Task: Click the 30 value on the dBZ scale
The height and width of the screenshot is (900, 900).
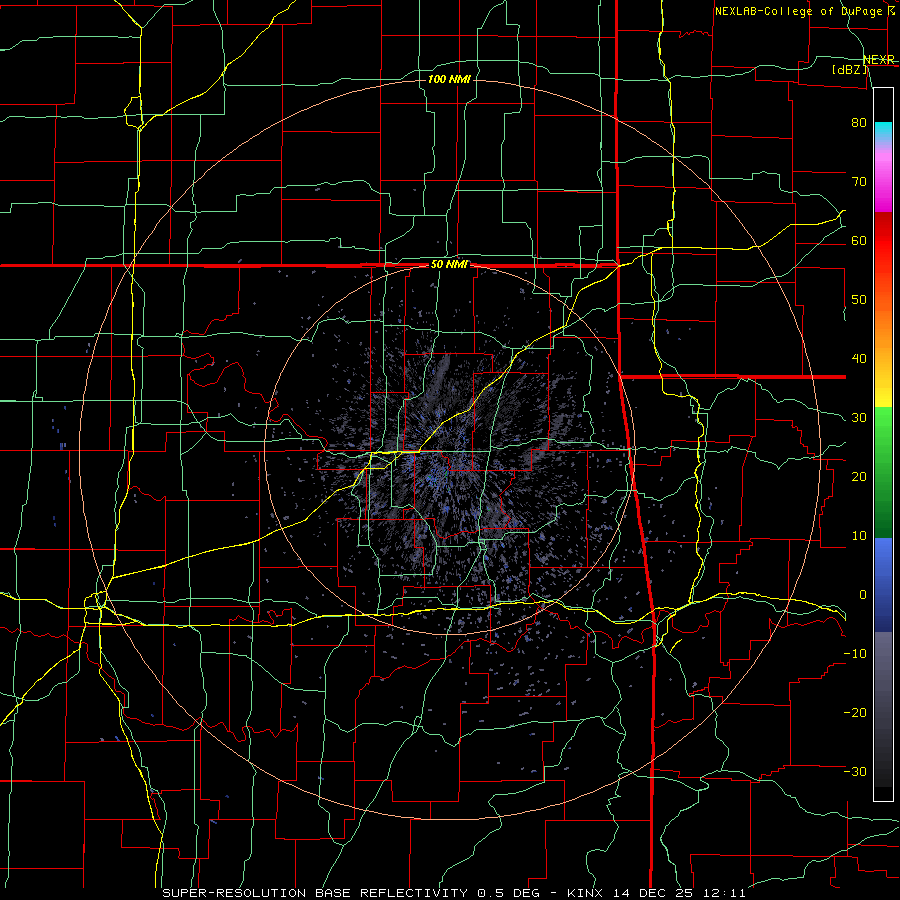Action: (859, 417)
